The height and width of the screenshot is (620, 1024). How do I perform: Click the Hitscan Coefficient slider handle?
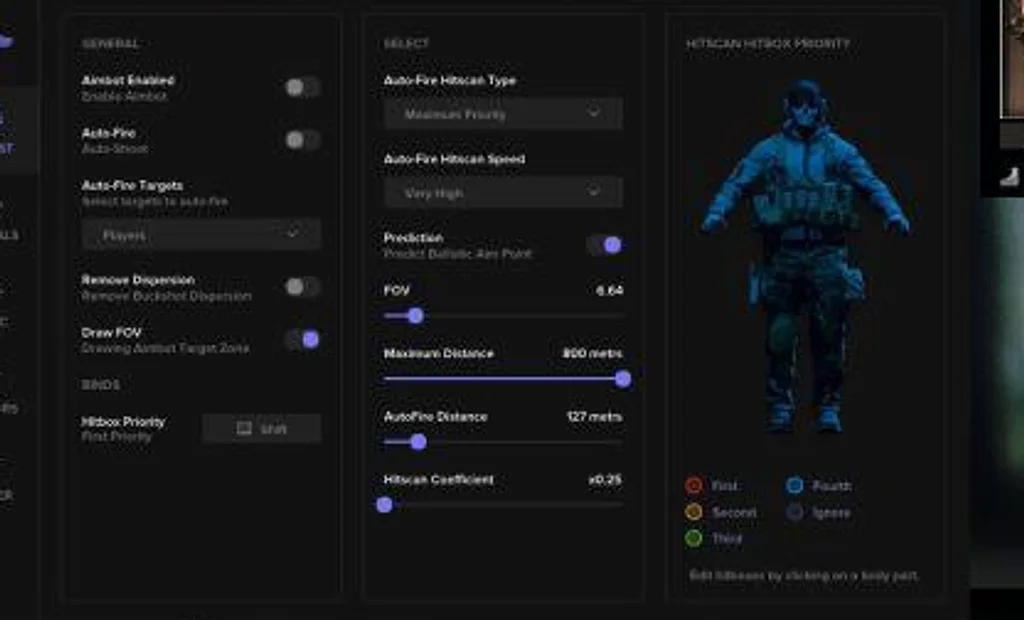click(x=385, y=505)
